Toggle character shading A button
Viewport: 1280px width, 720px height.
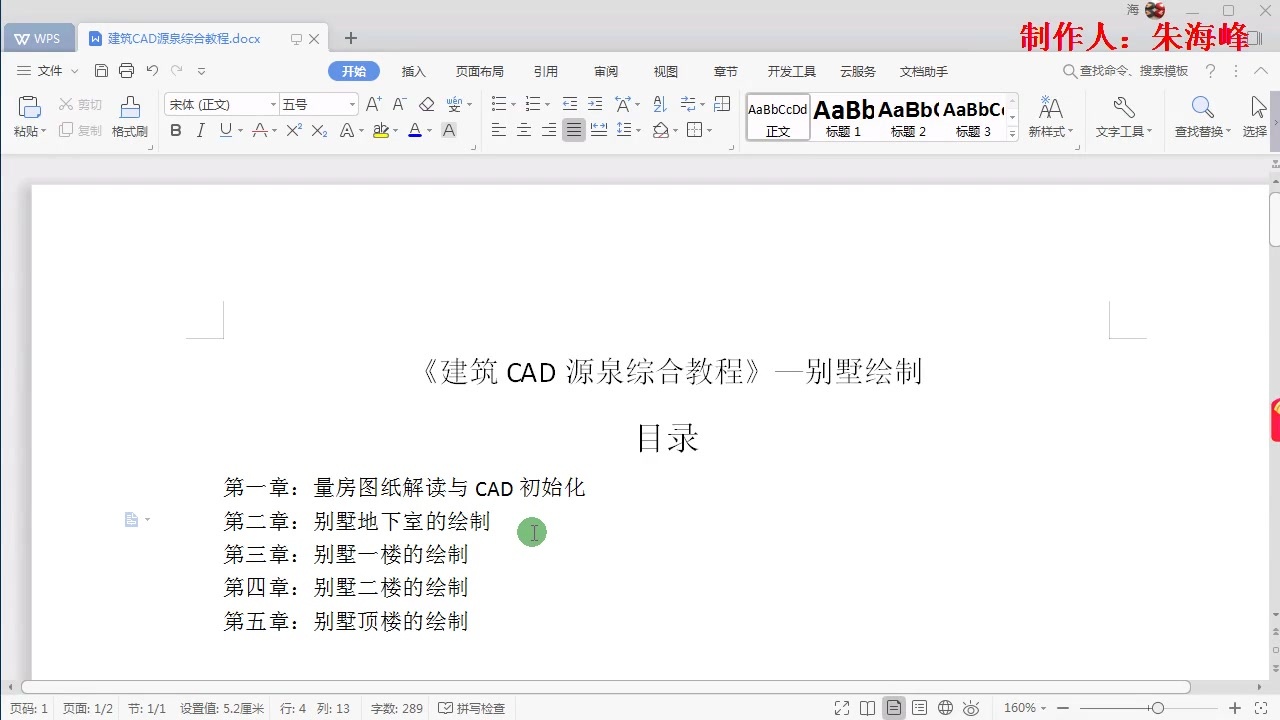click(449, 130)
